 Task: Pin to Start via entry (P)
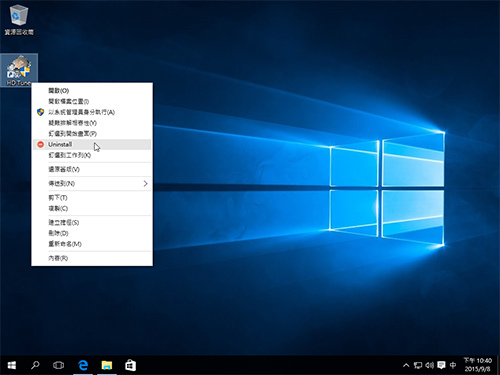[92, 133]
